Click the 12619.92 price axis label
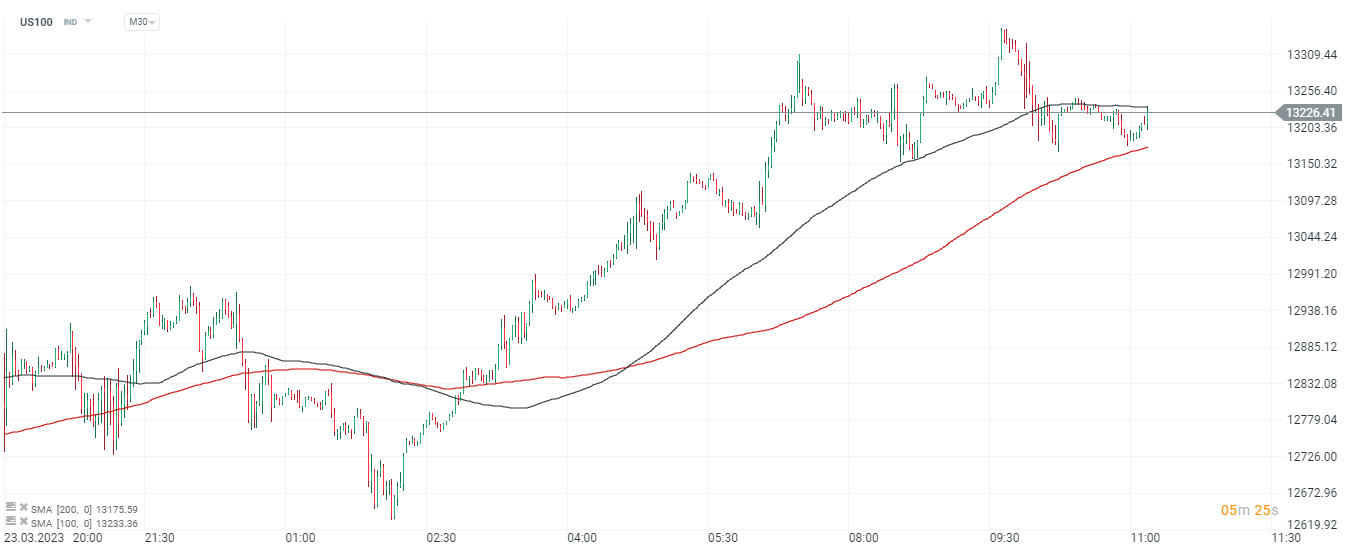This screenshot has width=1347, height=555. [x=1313, y=523]
